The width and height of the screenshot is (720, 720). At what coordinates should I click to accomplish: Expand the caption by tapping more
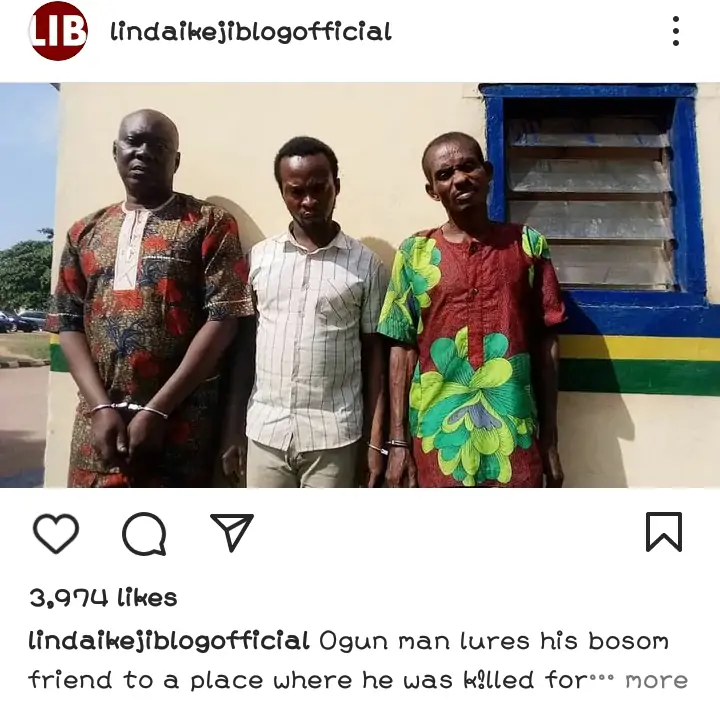[x=657, y=681]
